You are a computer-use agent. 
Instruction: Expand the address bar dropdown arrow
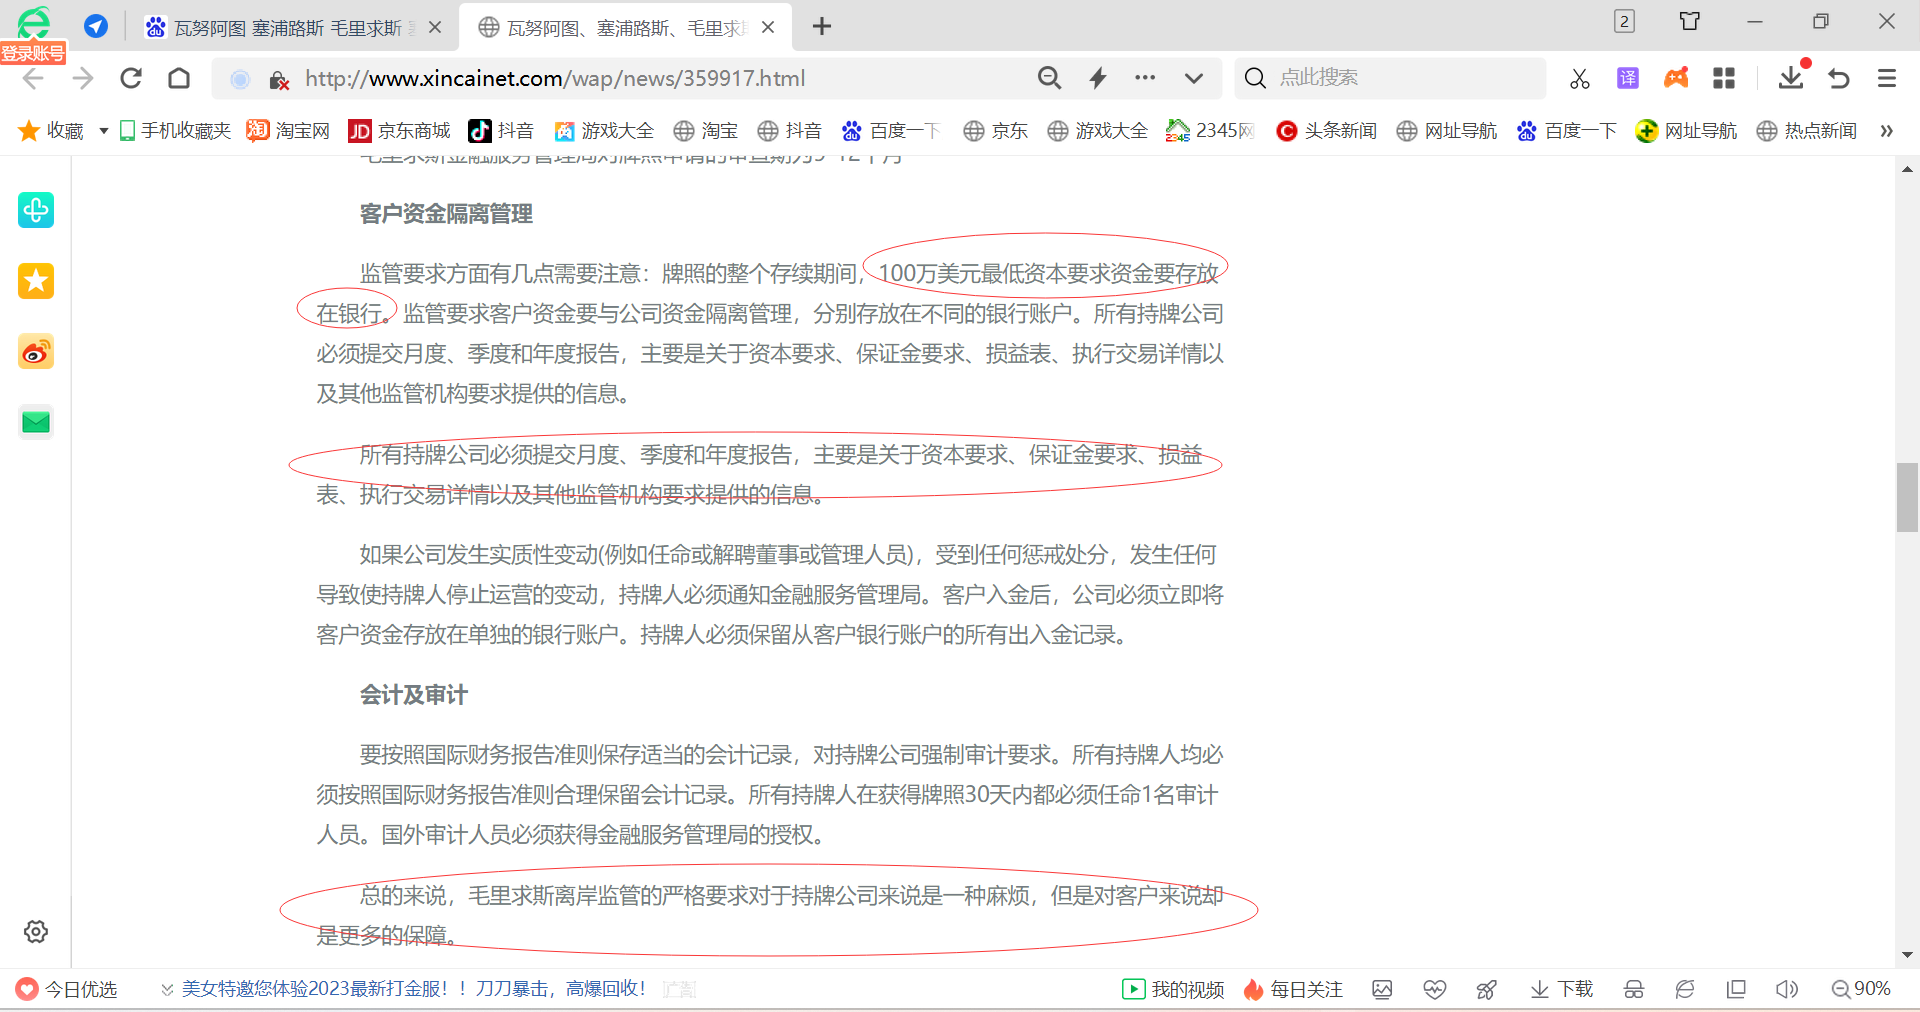coord(1193,78)
